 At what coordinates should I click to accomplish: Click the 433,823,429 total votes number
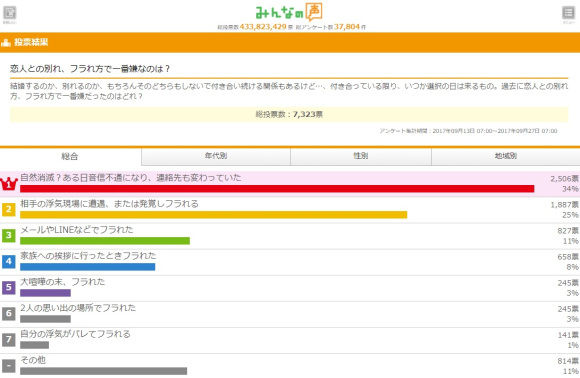263,27
